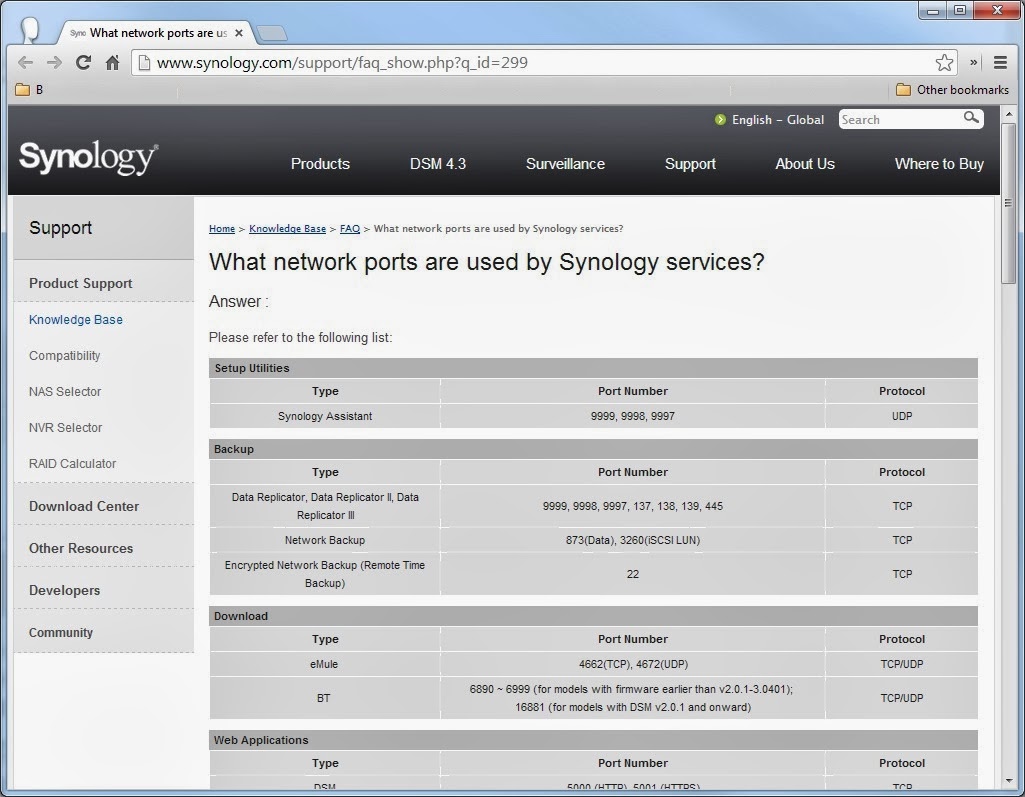Follow the Home breadcrumb link
The height and width of the screenshot is (797, 1025).
[222, 229]
